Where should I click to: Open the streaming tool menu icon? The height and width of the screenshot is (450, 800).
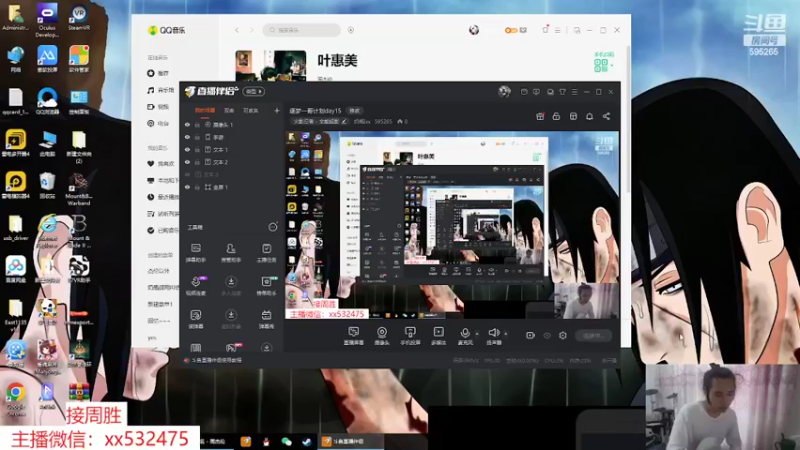pos(574,92)
